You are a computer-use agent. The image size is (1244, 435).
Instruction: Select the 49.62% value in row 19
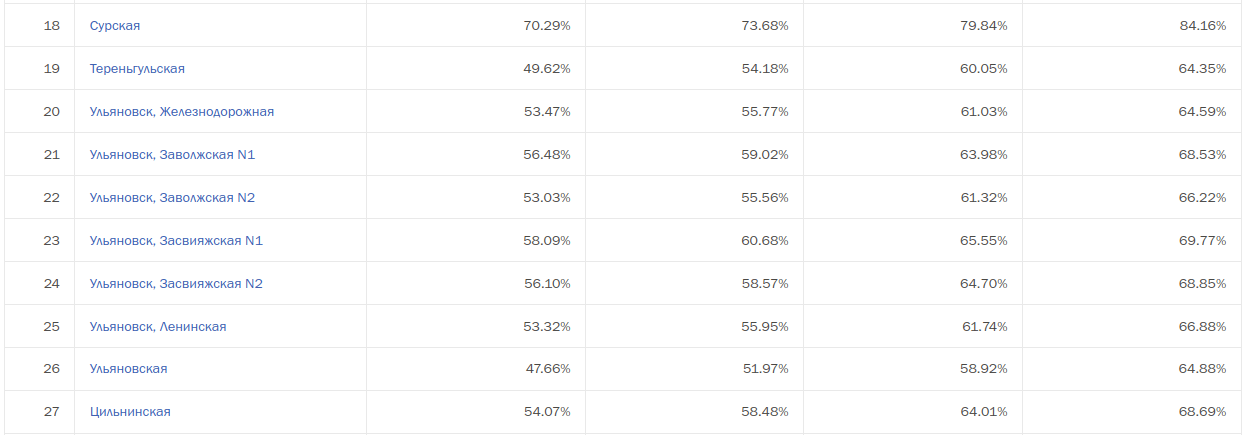pos(547,69)
